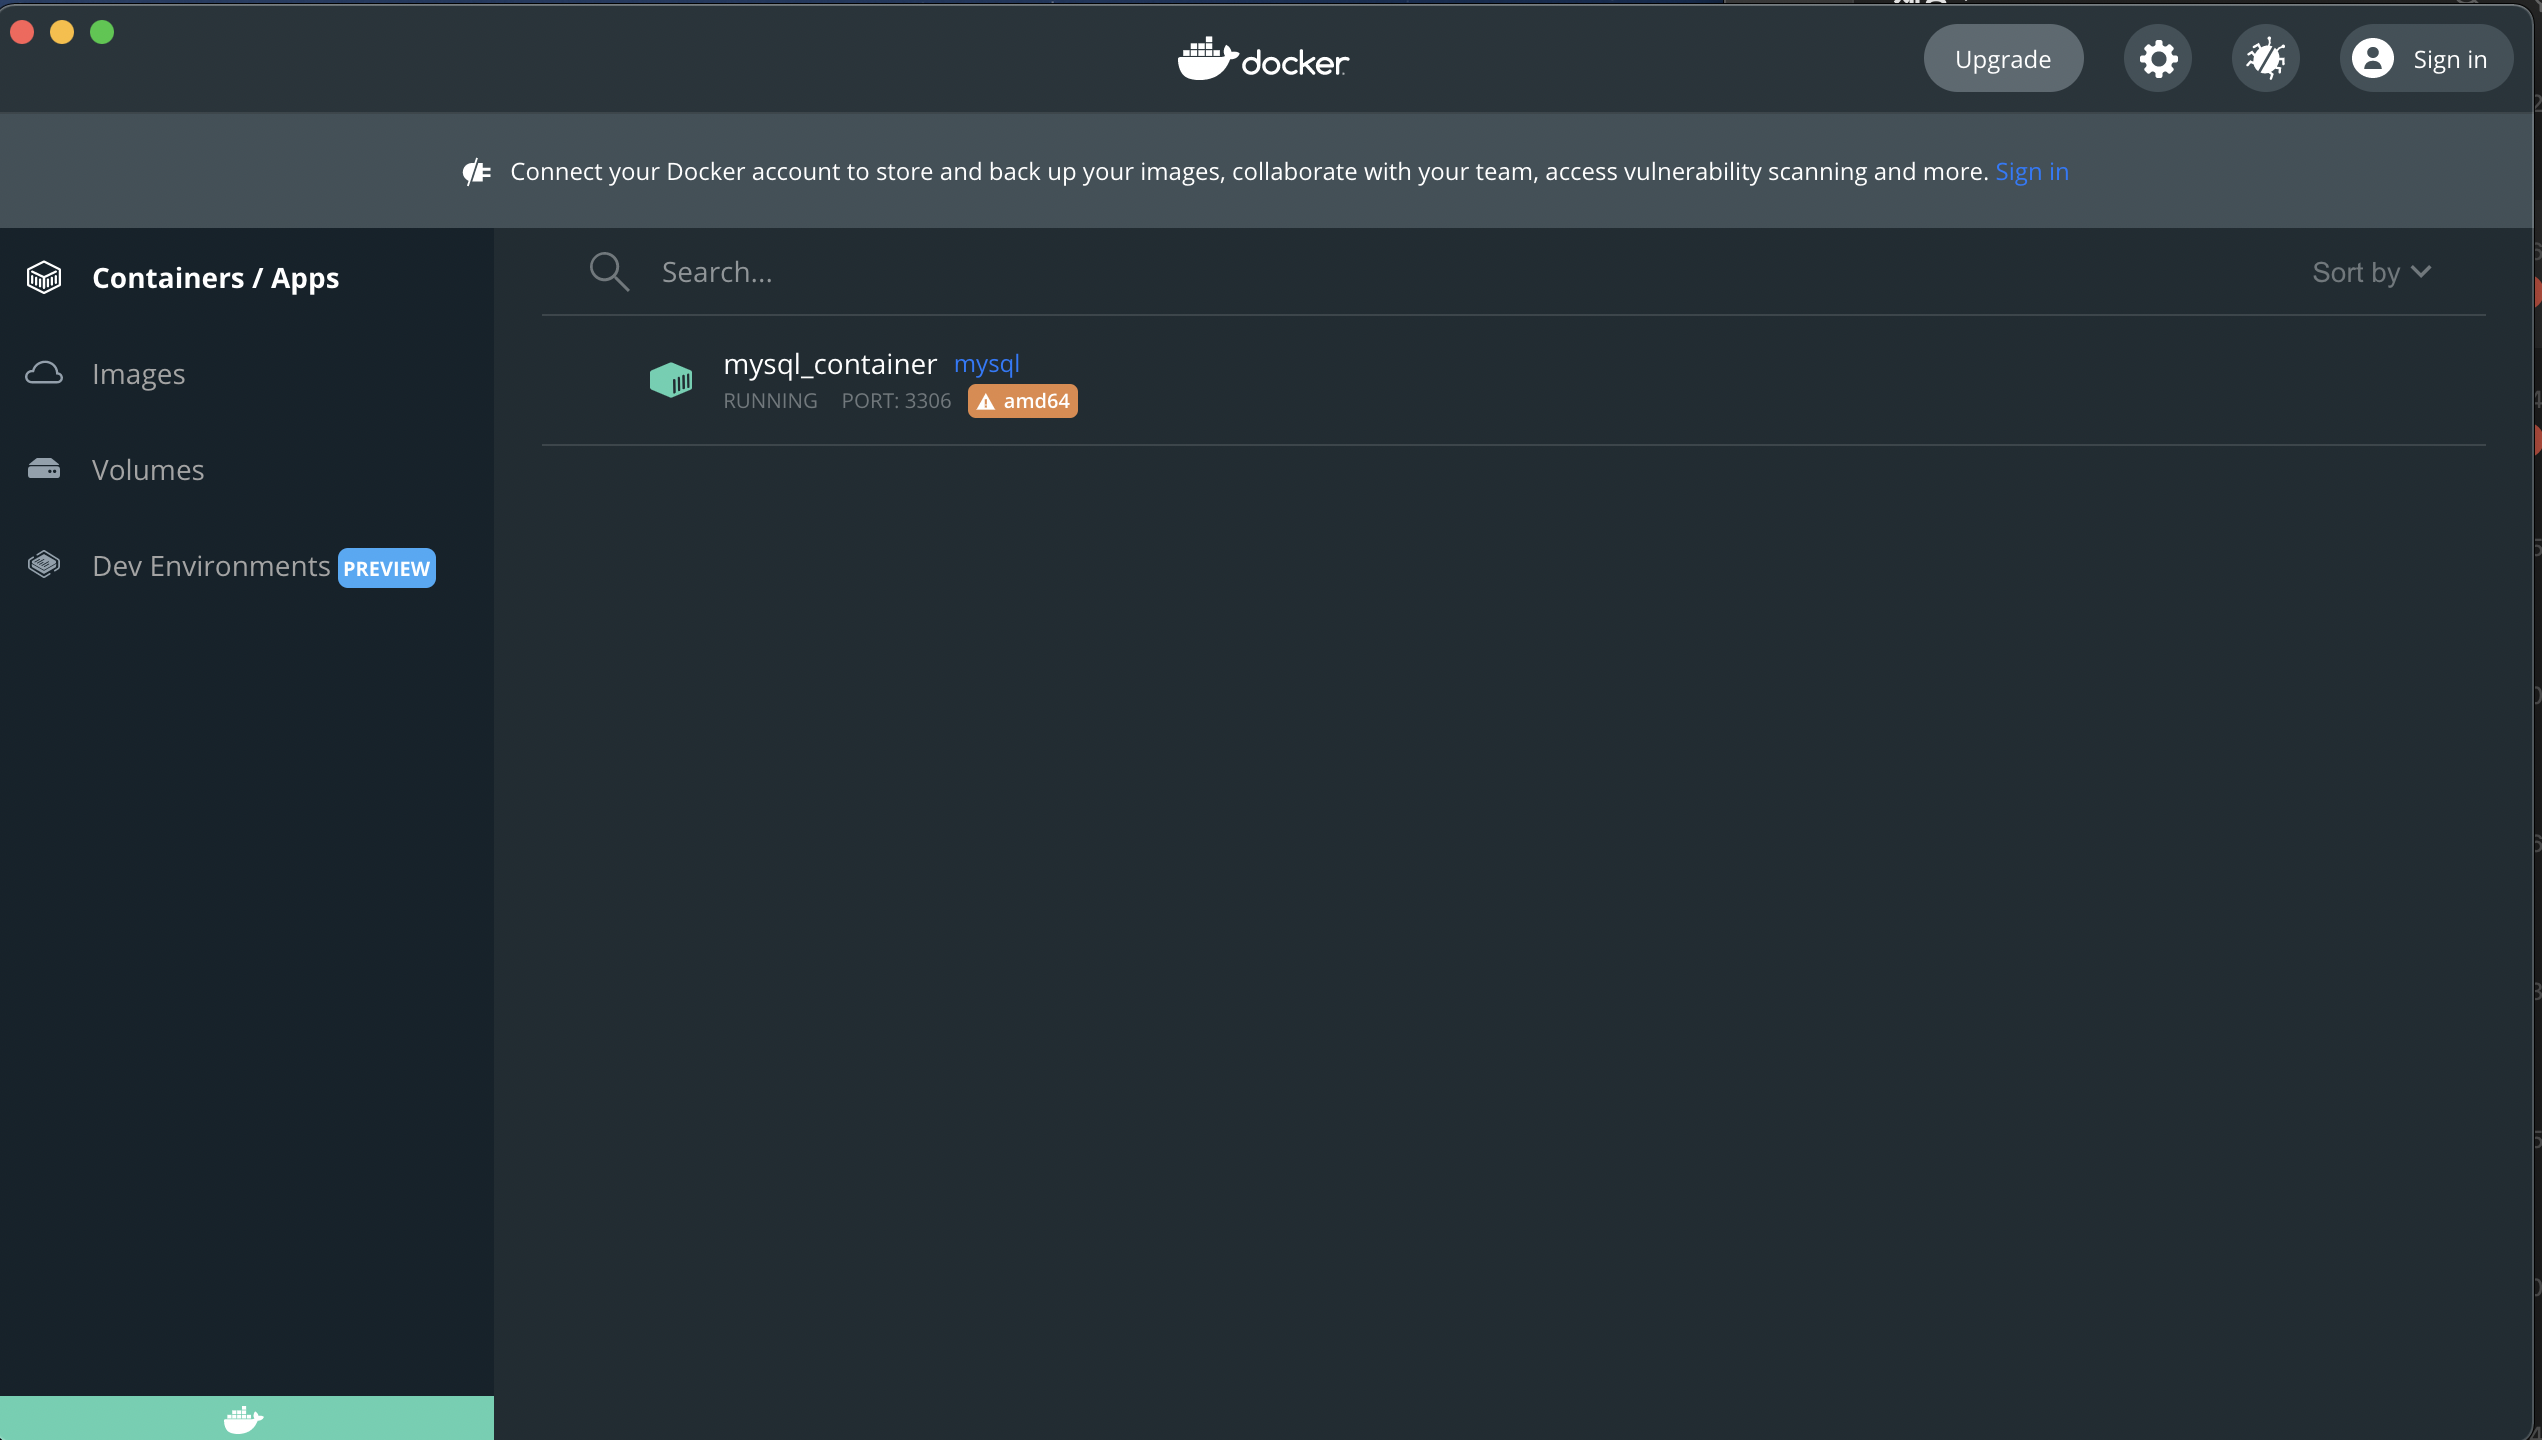Open the settings gear icon
Viewport: 2542px width, 1440px height.
[x=2158, y=59]
